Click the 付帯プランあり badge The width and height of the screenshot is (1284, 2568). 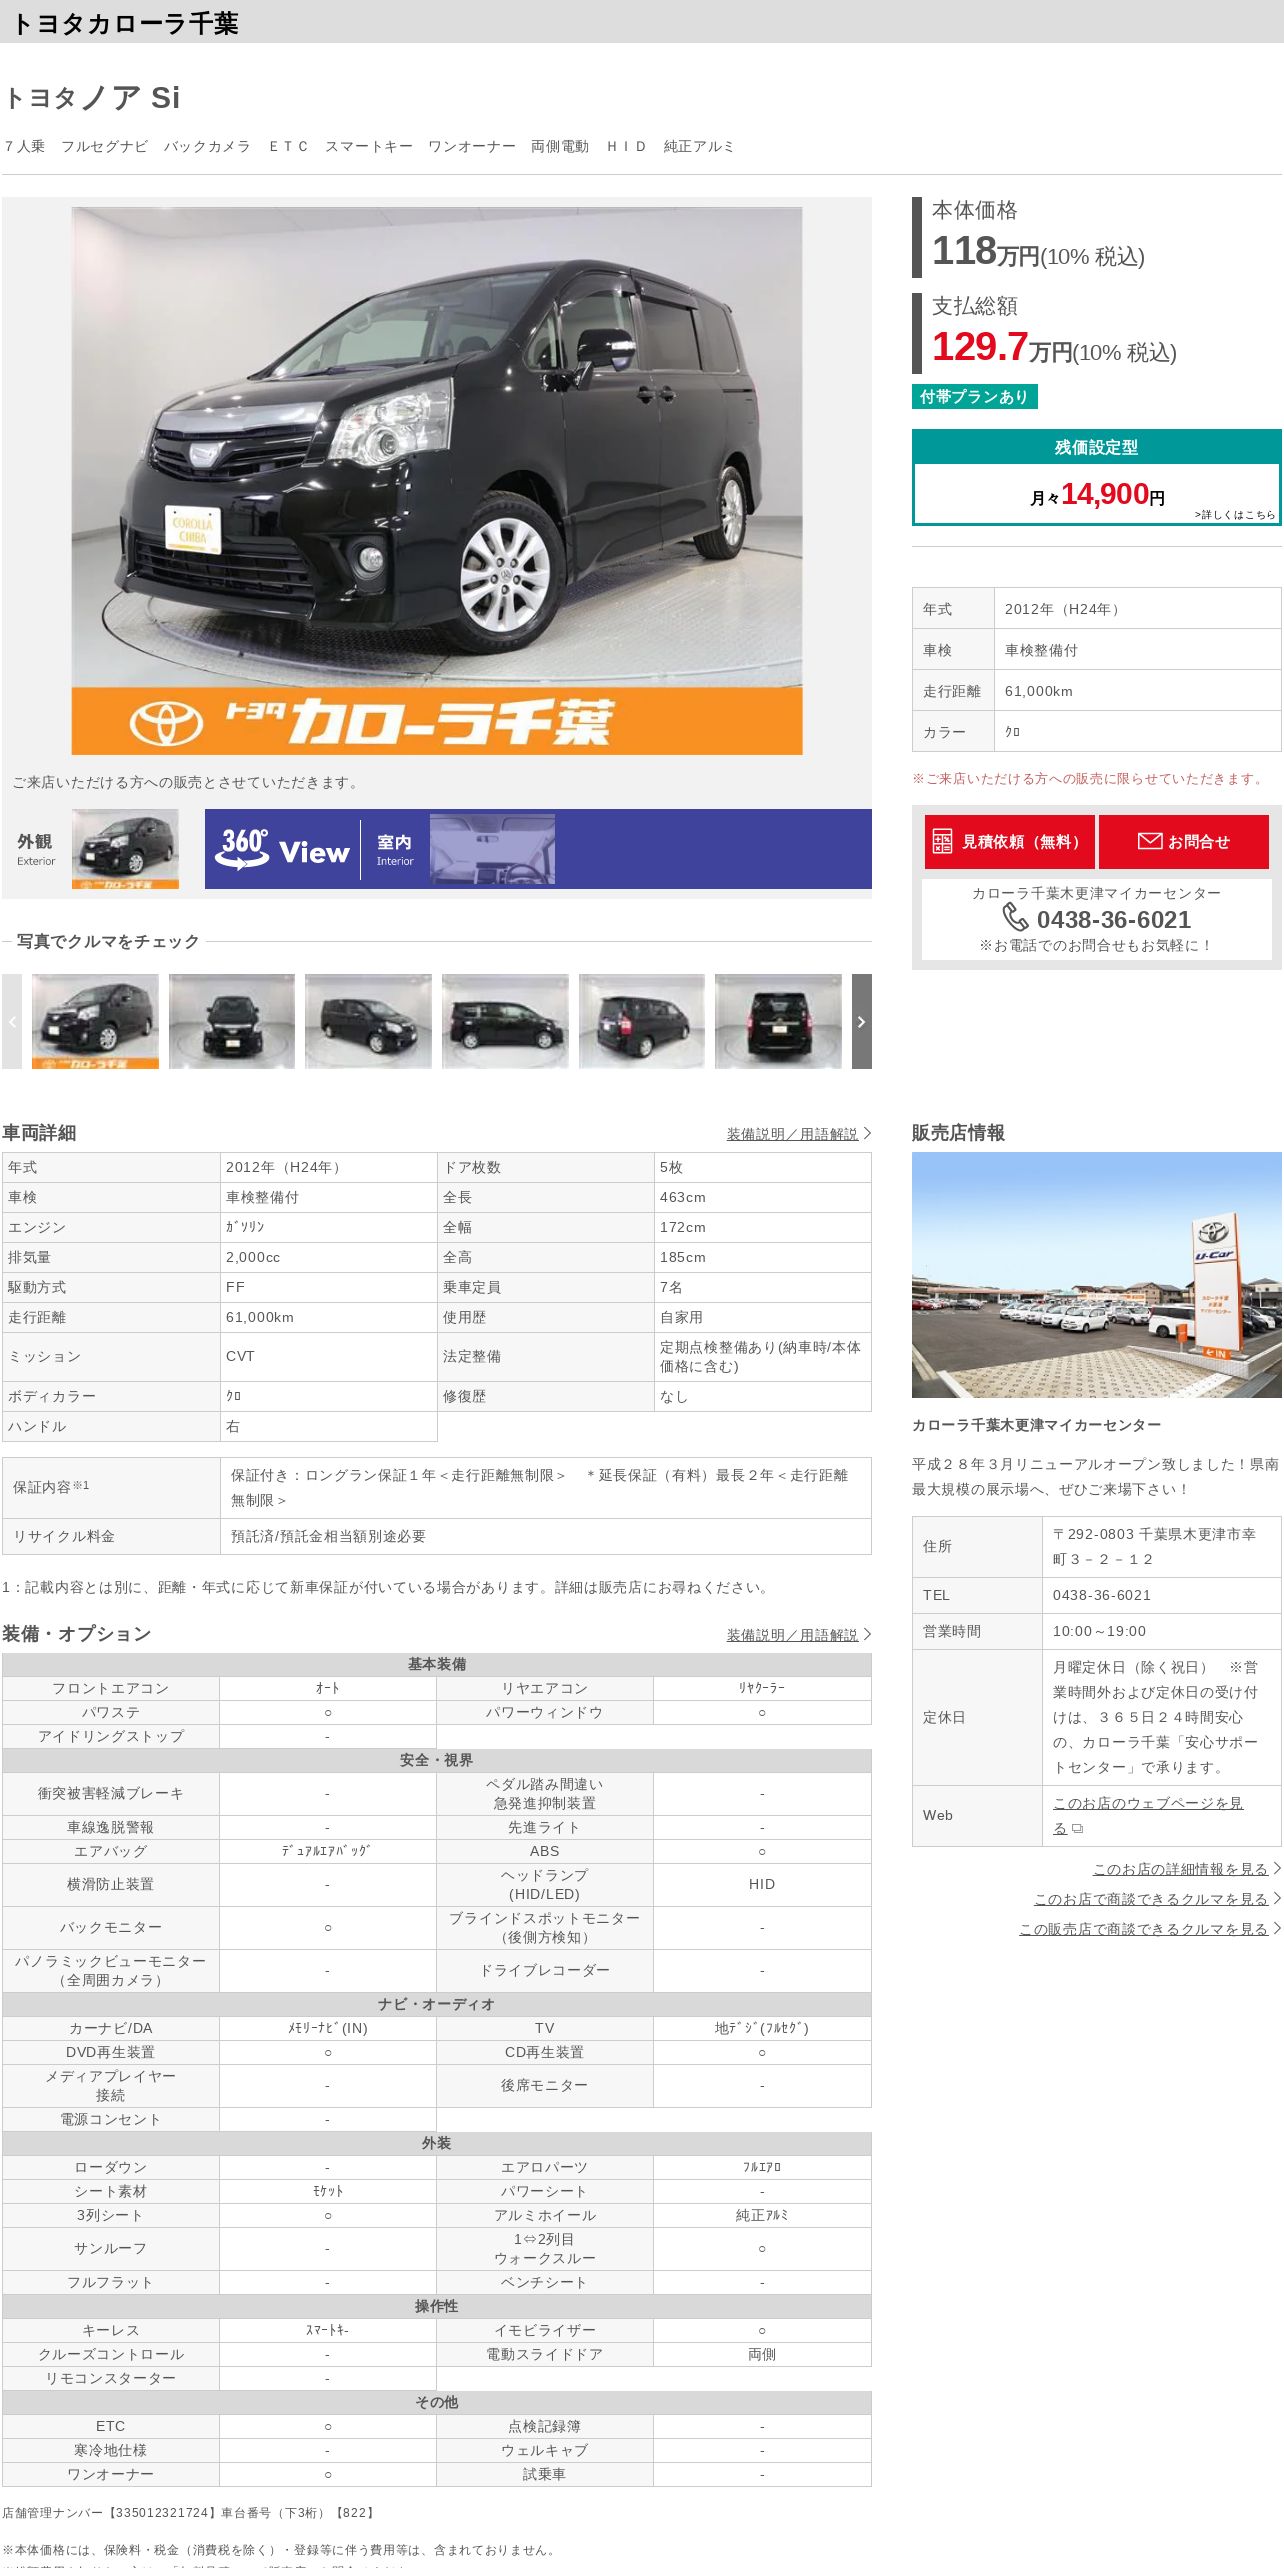click(x=974, y=397)
